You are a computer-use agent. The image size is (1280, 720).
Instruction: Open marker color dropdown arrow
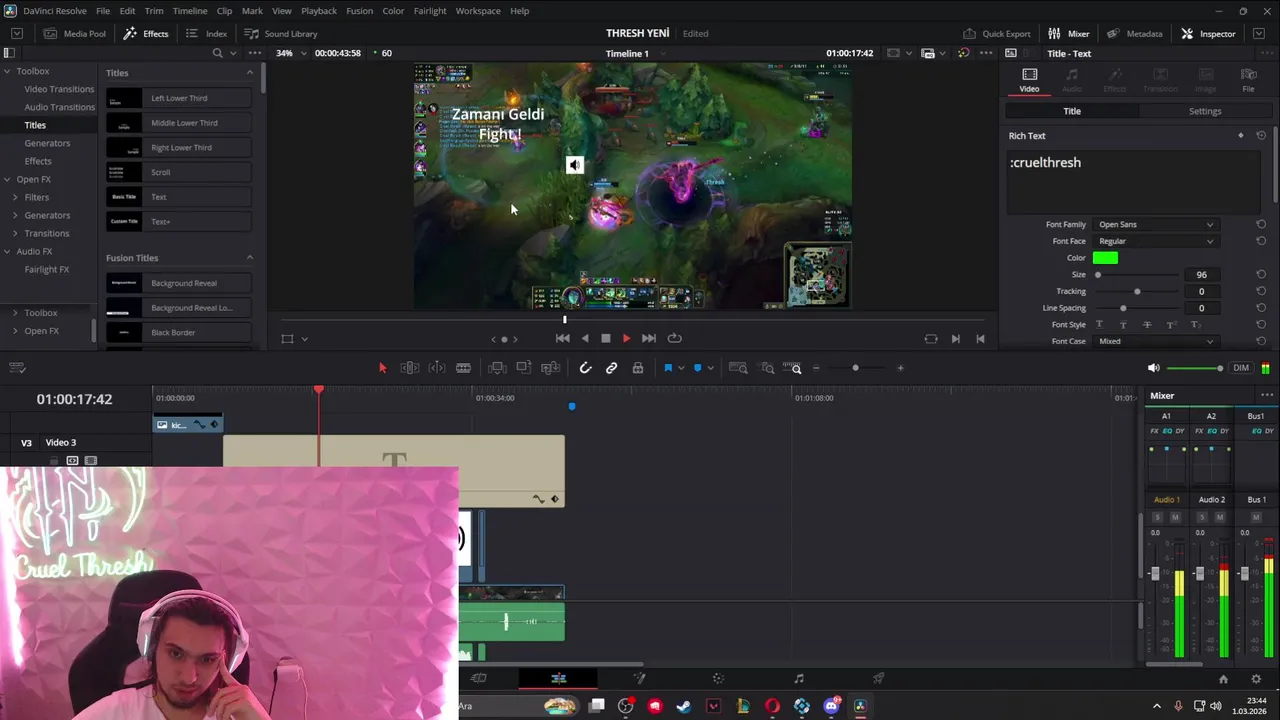point(711,368)
